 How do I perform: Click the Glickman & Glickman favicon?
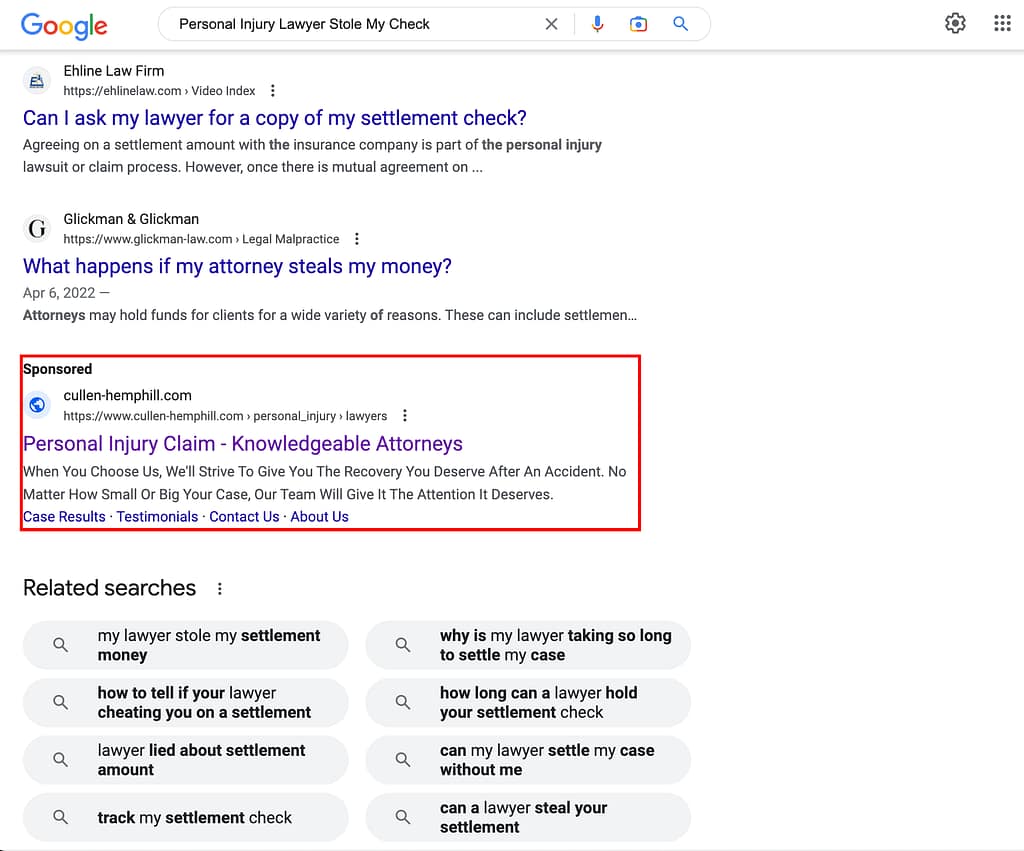[x=37, y=229]
